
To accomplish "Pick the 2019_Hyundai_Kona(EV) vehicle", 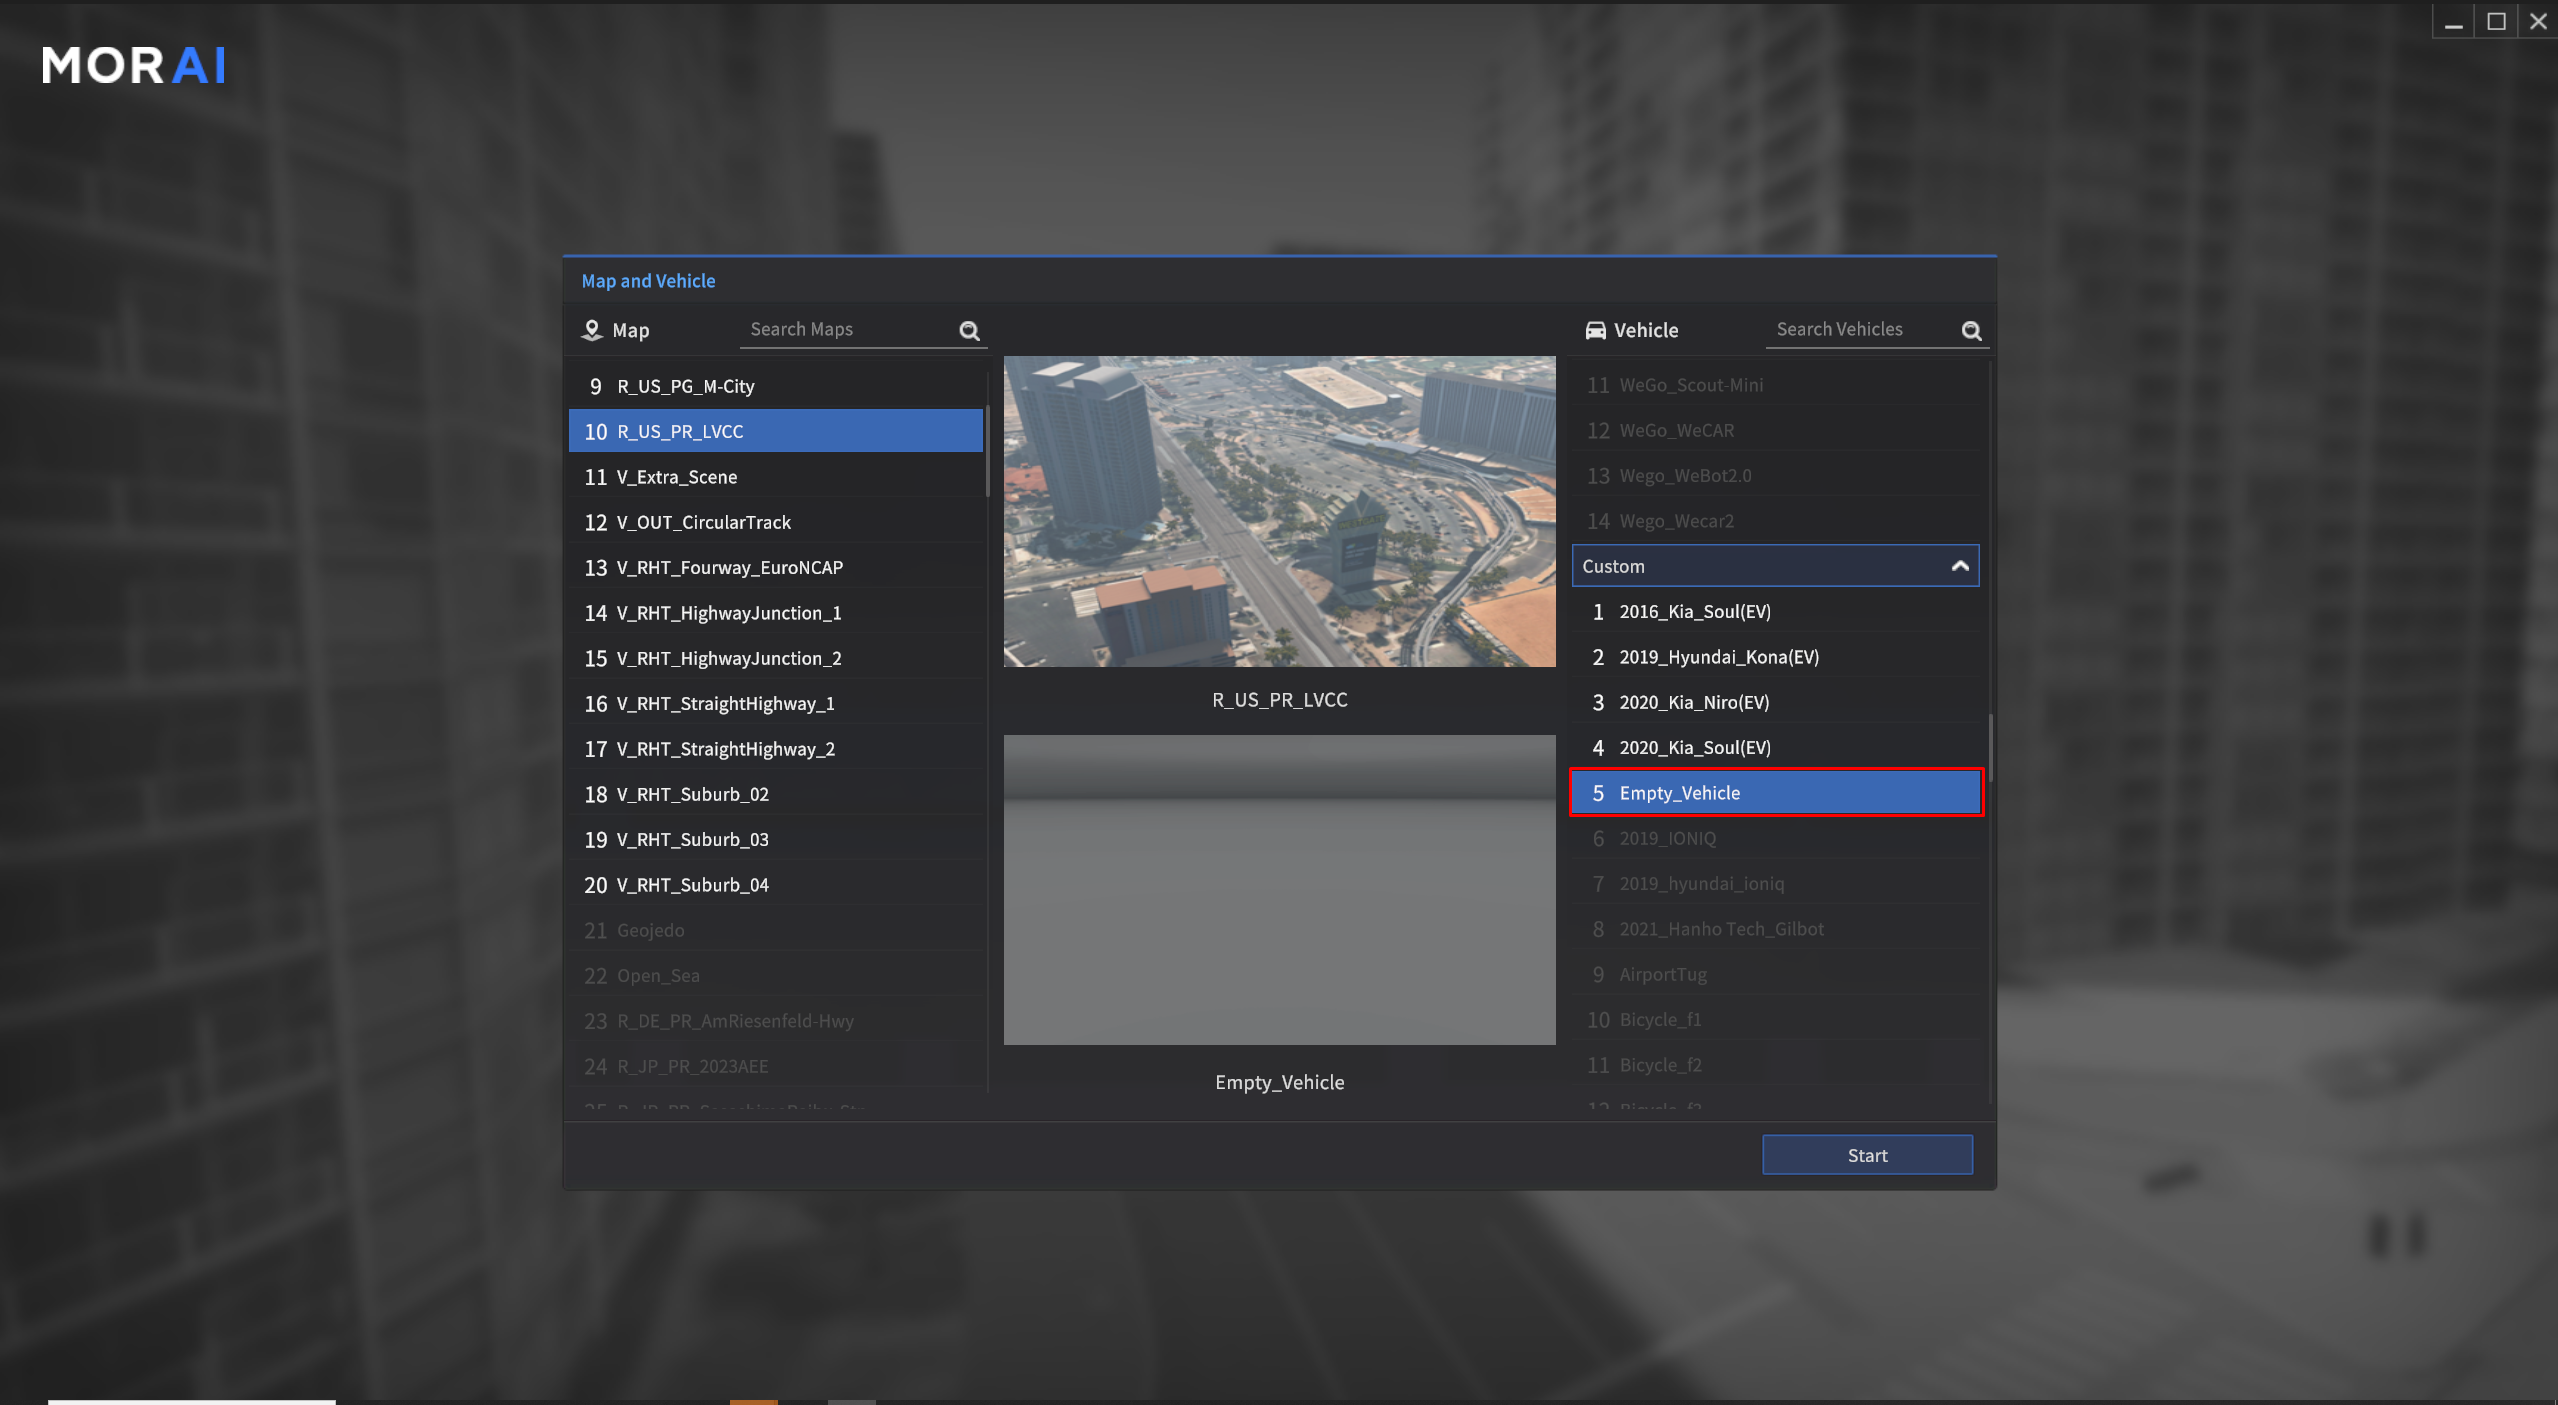I will (x=1719, y=657).
